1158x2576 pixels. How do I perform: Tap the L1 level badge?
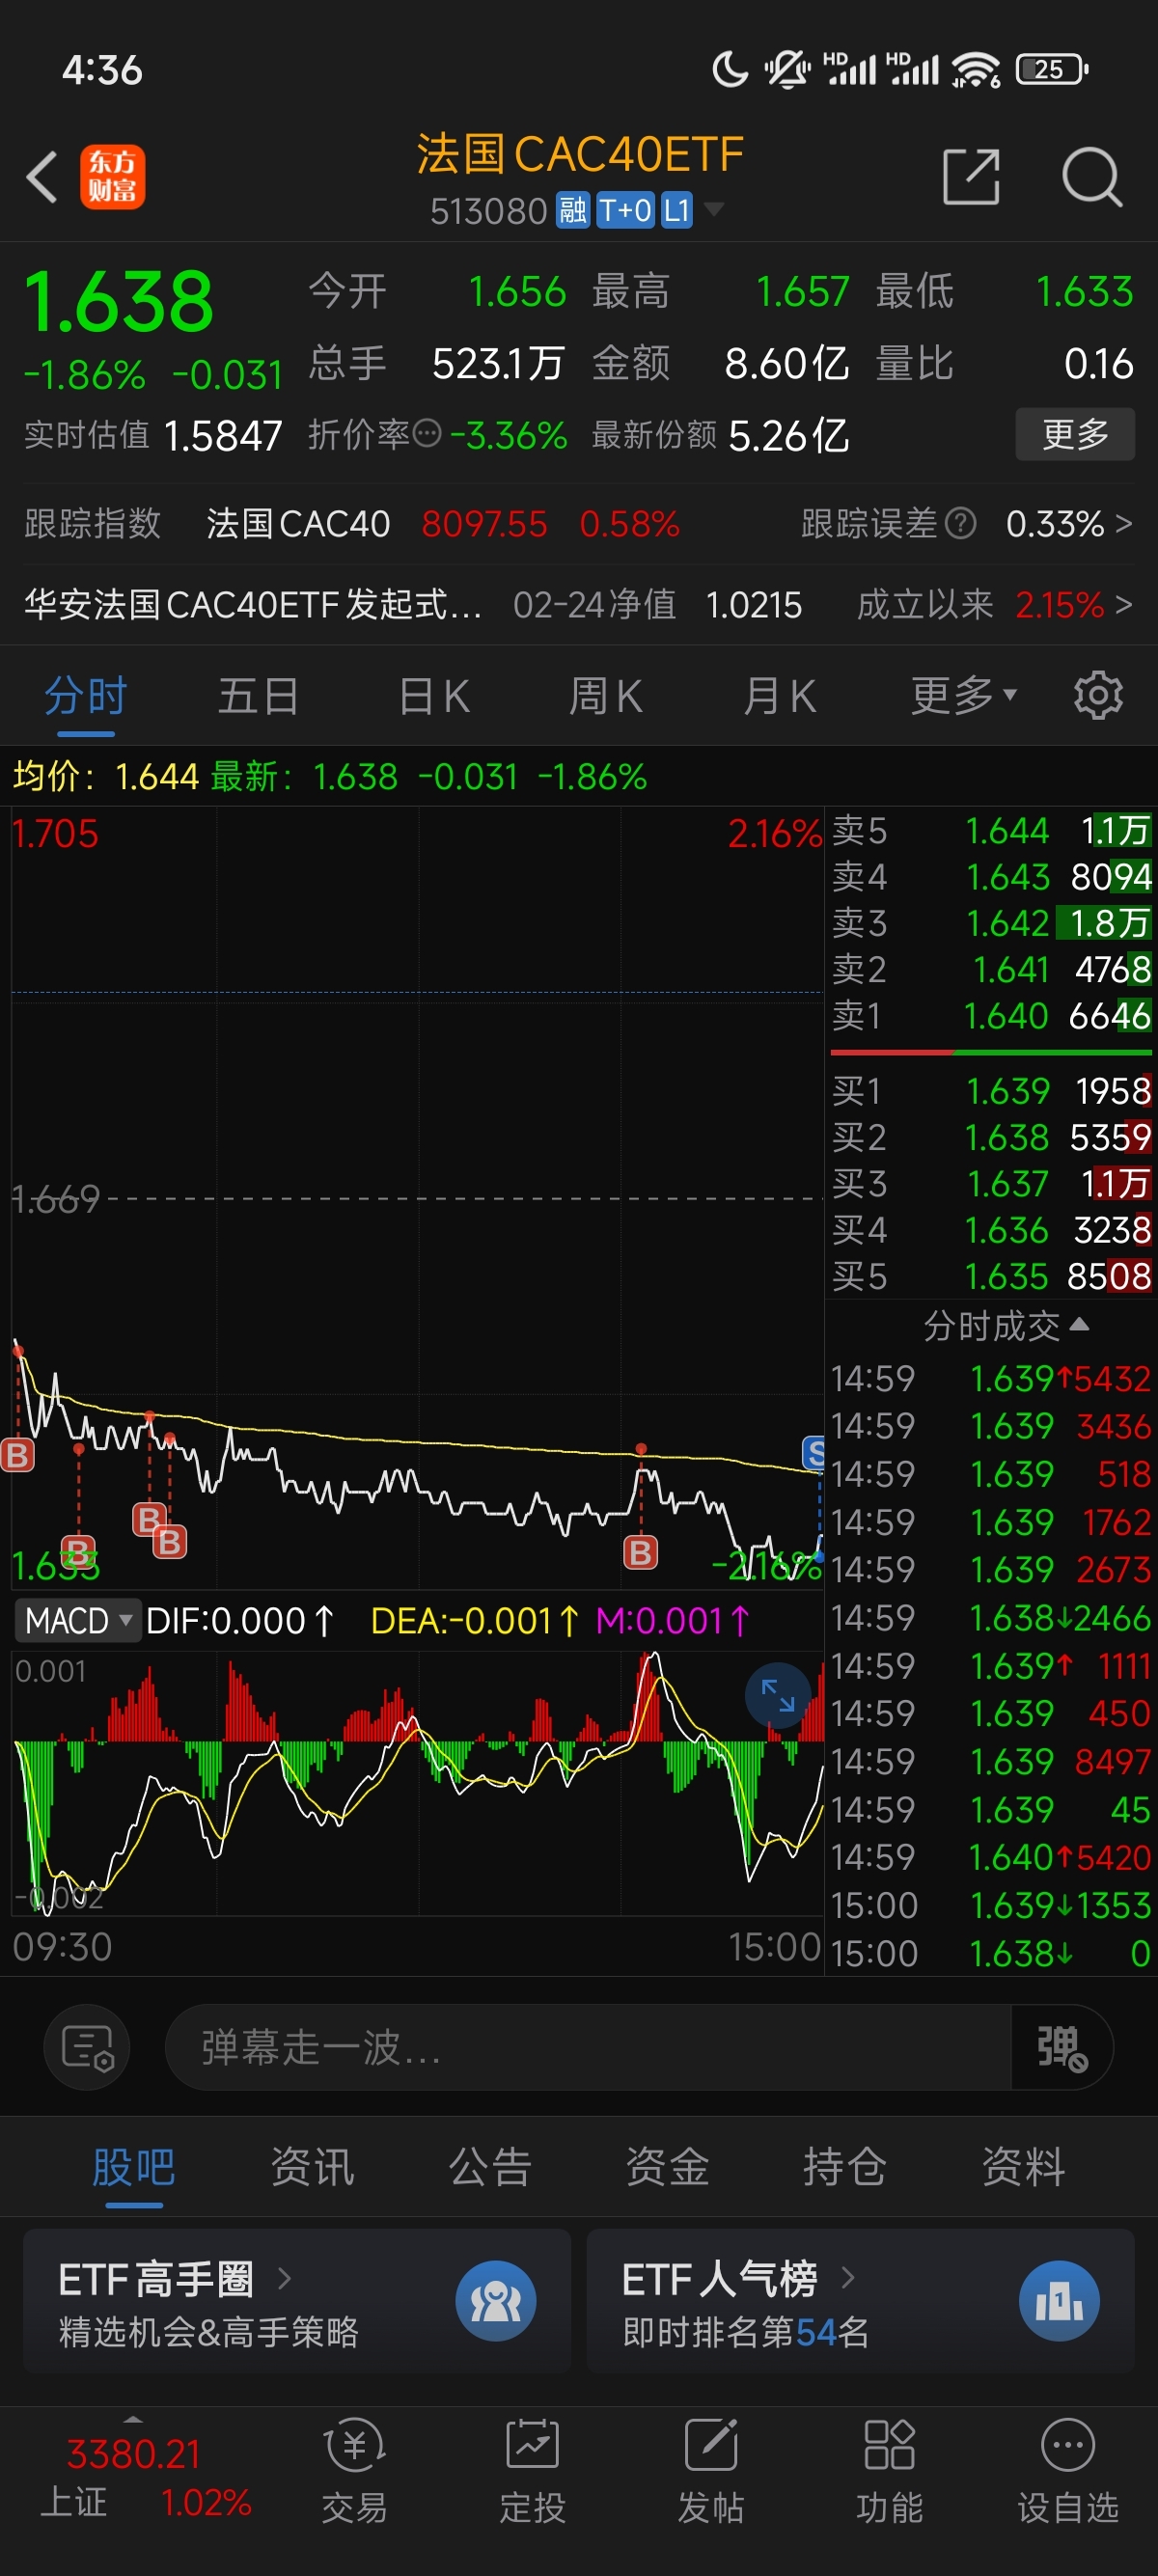click(677, 211)
